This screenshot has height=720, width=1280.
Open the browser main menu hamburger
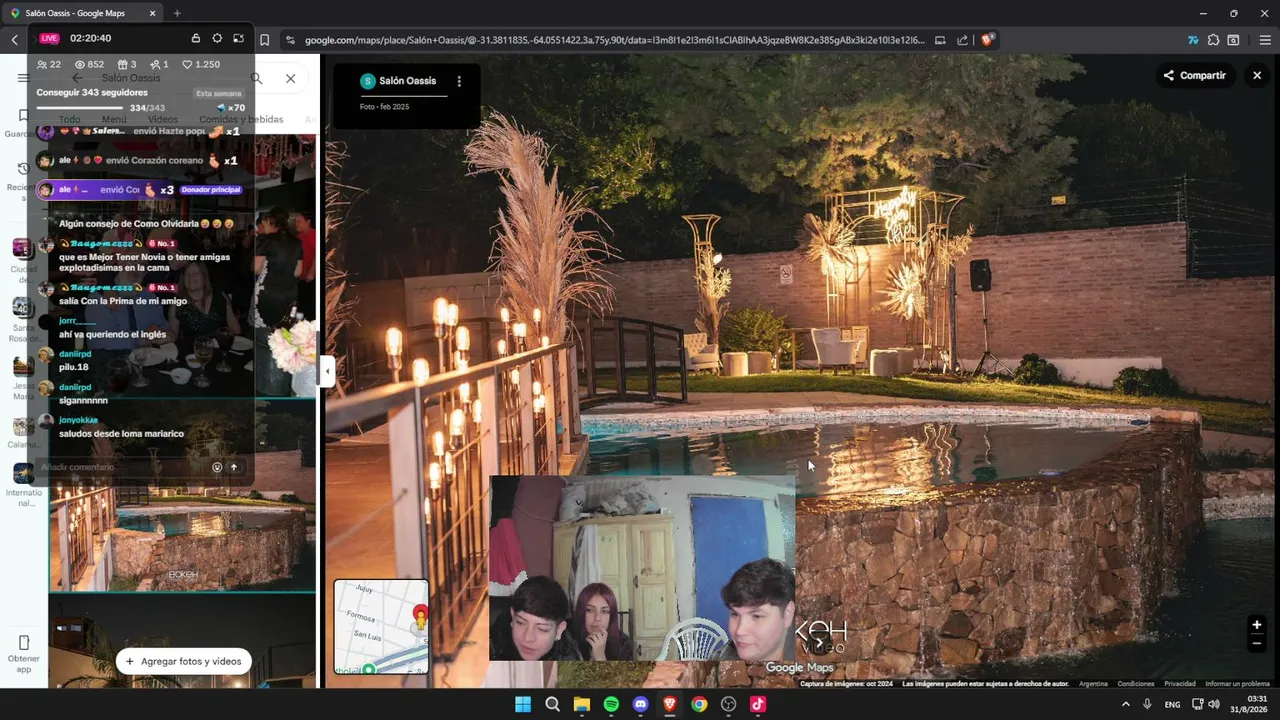pos(1265,40)
